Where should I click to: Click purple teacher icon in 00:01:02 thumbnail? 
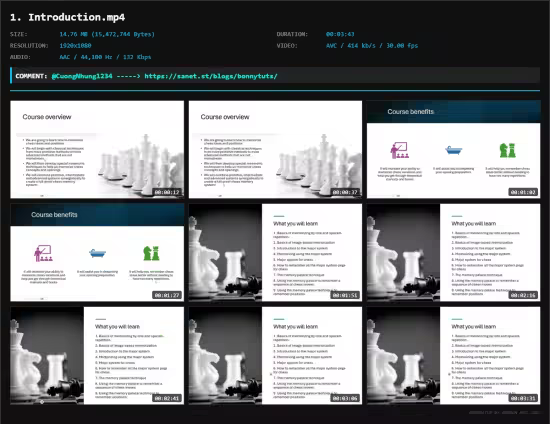point(400,150)
